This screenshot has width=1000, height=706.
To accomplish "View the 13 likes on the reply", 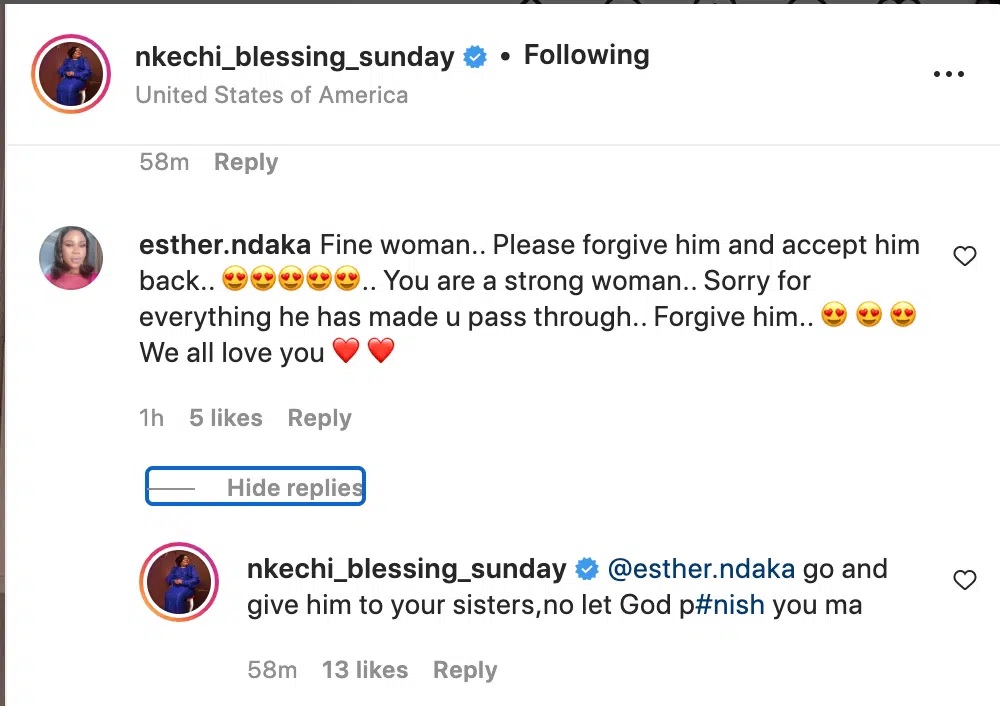I will (x=364, y=670).
